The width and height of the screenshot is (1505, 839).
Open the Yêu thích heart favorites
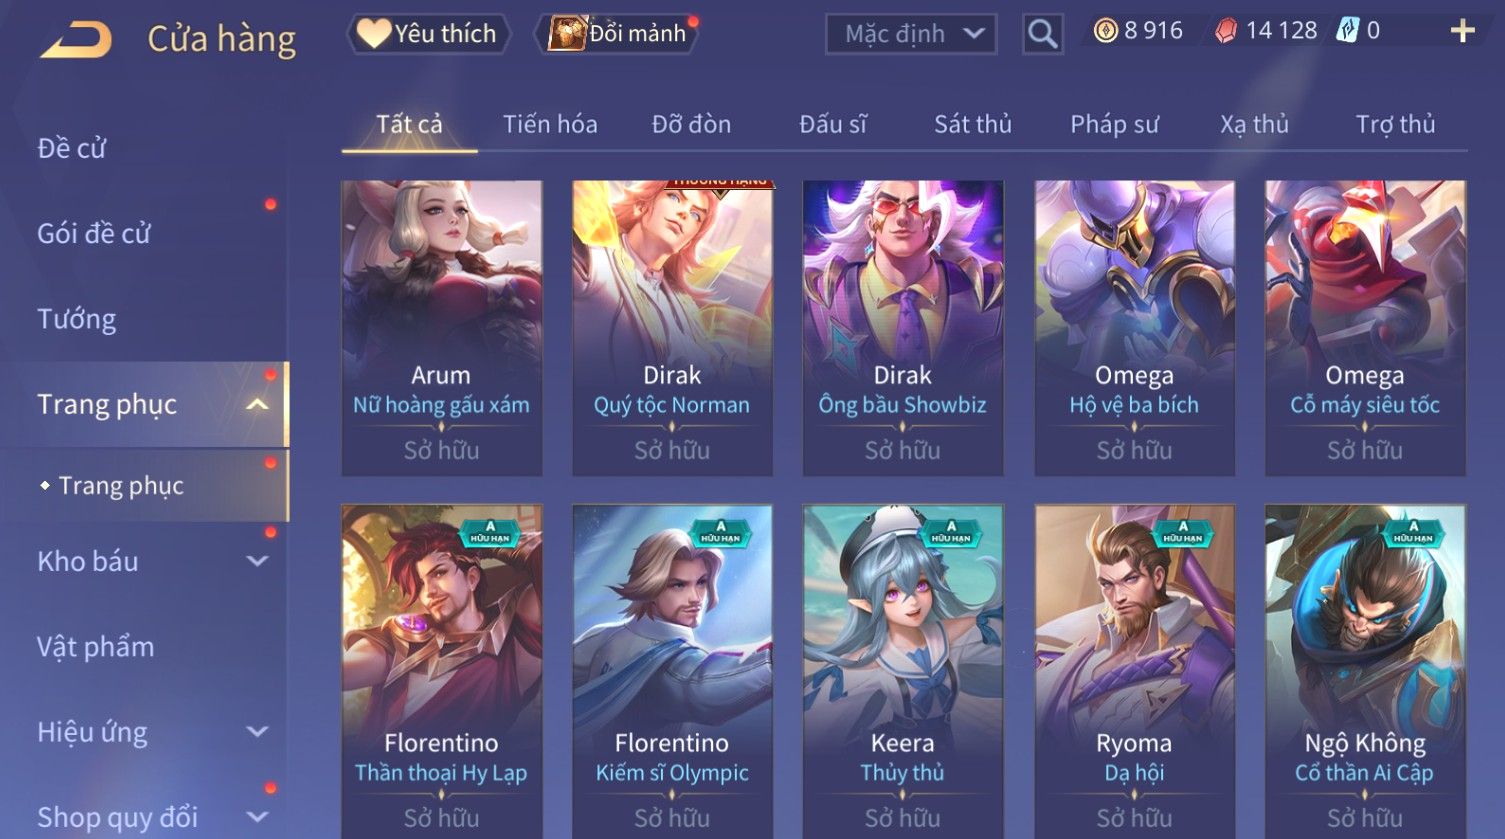[428, 34]
